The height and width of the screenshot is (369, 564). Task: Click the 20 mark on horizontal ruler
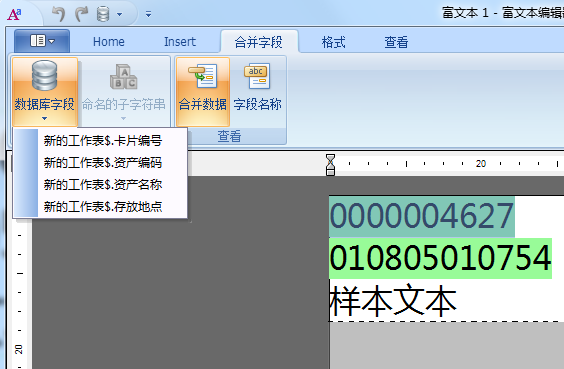click(x=481, y=164)
